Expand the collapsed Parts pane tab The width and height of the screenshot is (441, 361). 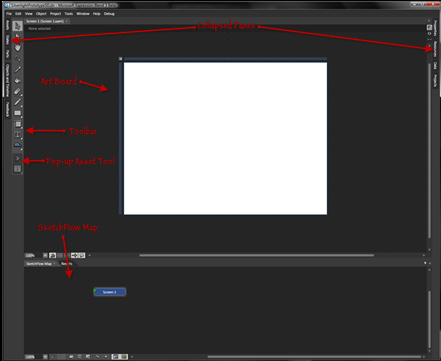(8, 54)
